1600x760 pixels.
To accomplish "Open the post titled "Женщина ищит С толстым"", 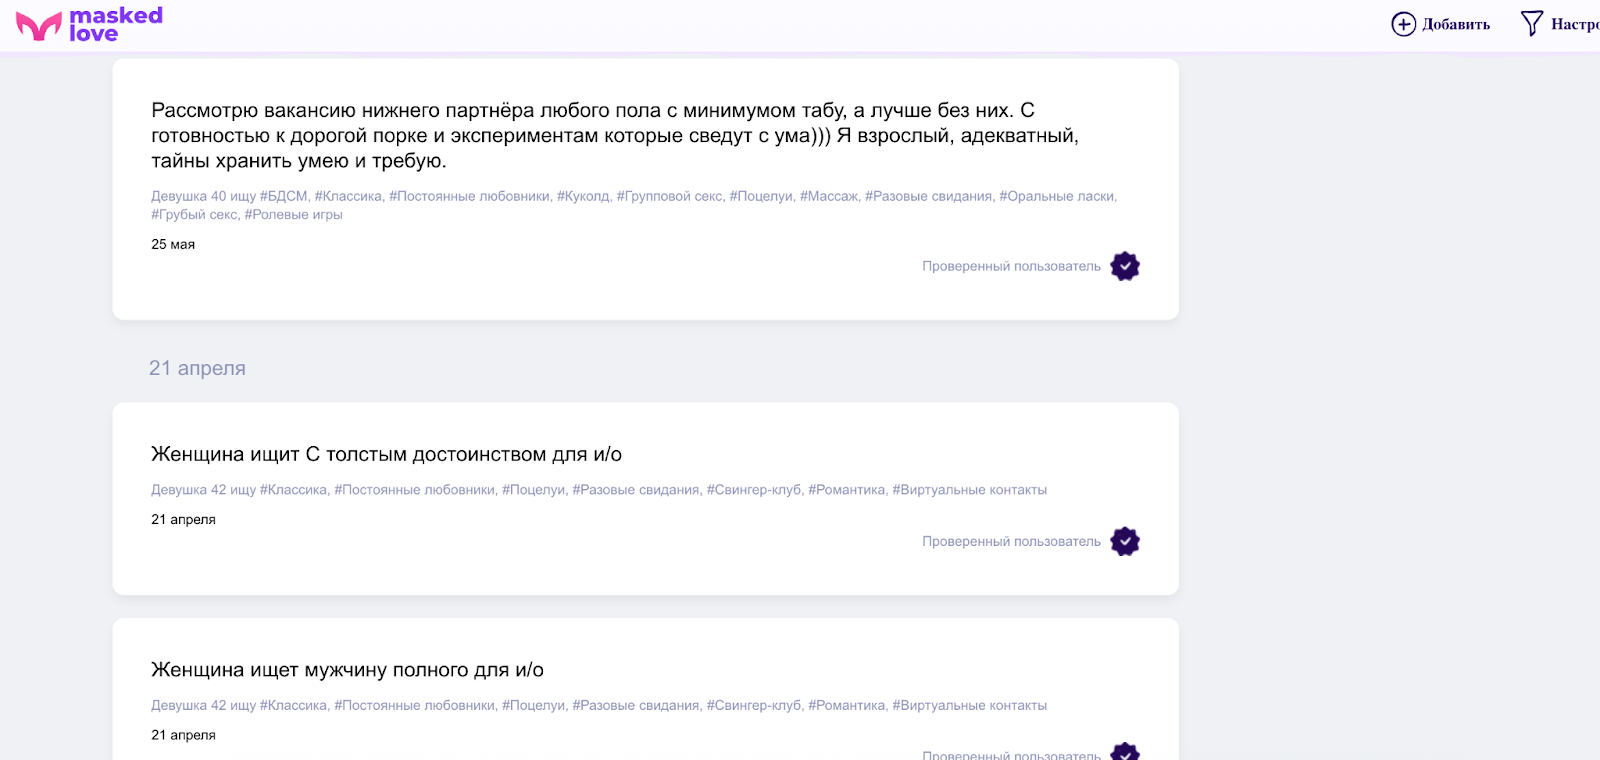I will (x=386, y=454).
